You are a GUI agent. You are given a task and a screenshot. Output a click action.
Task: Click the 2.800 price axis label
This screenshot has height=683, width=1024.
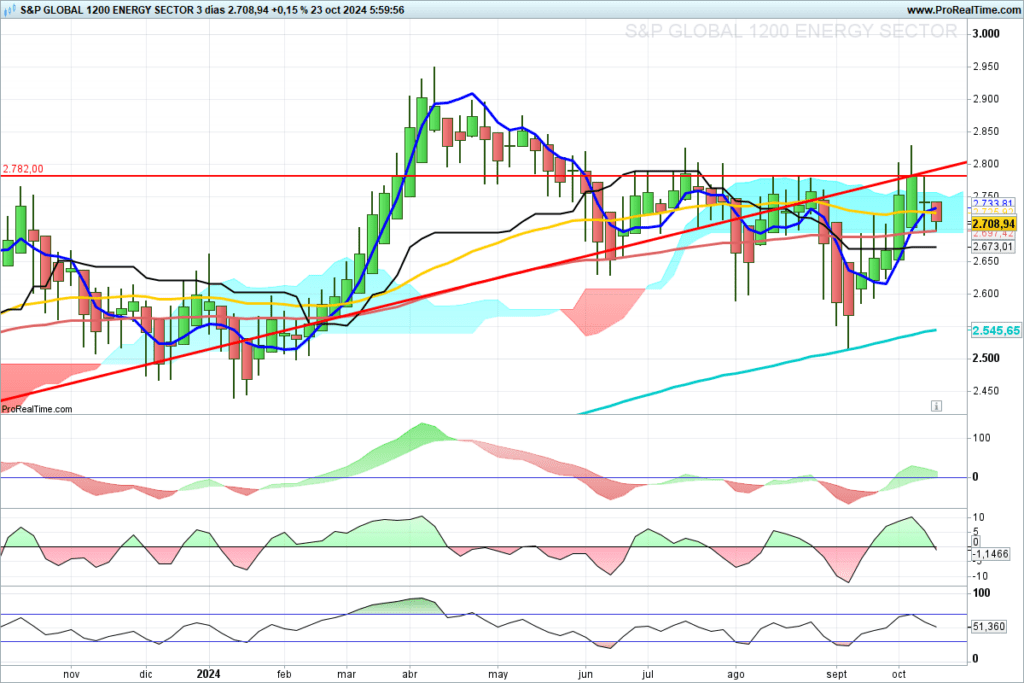986,164
